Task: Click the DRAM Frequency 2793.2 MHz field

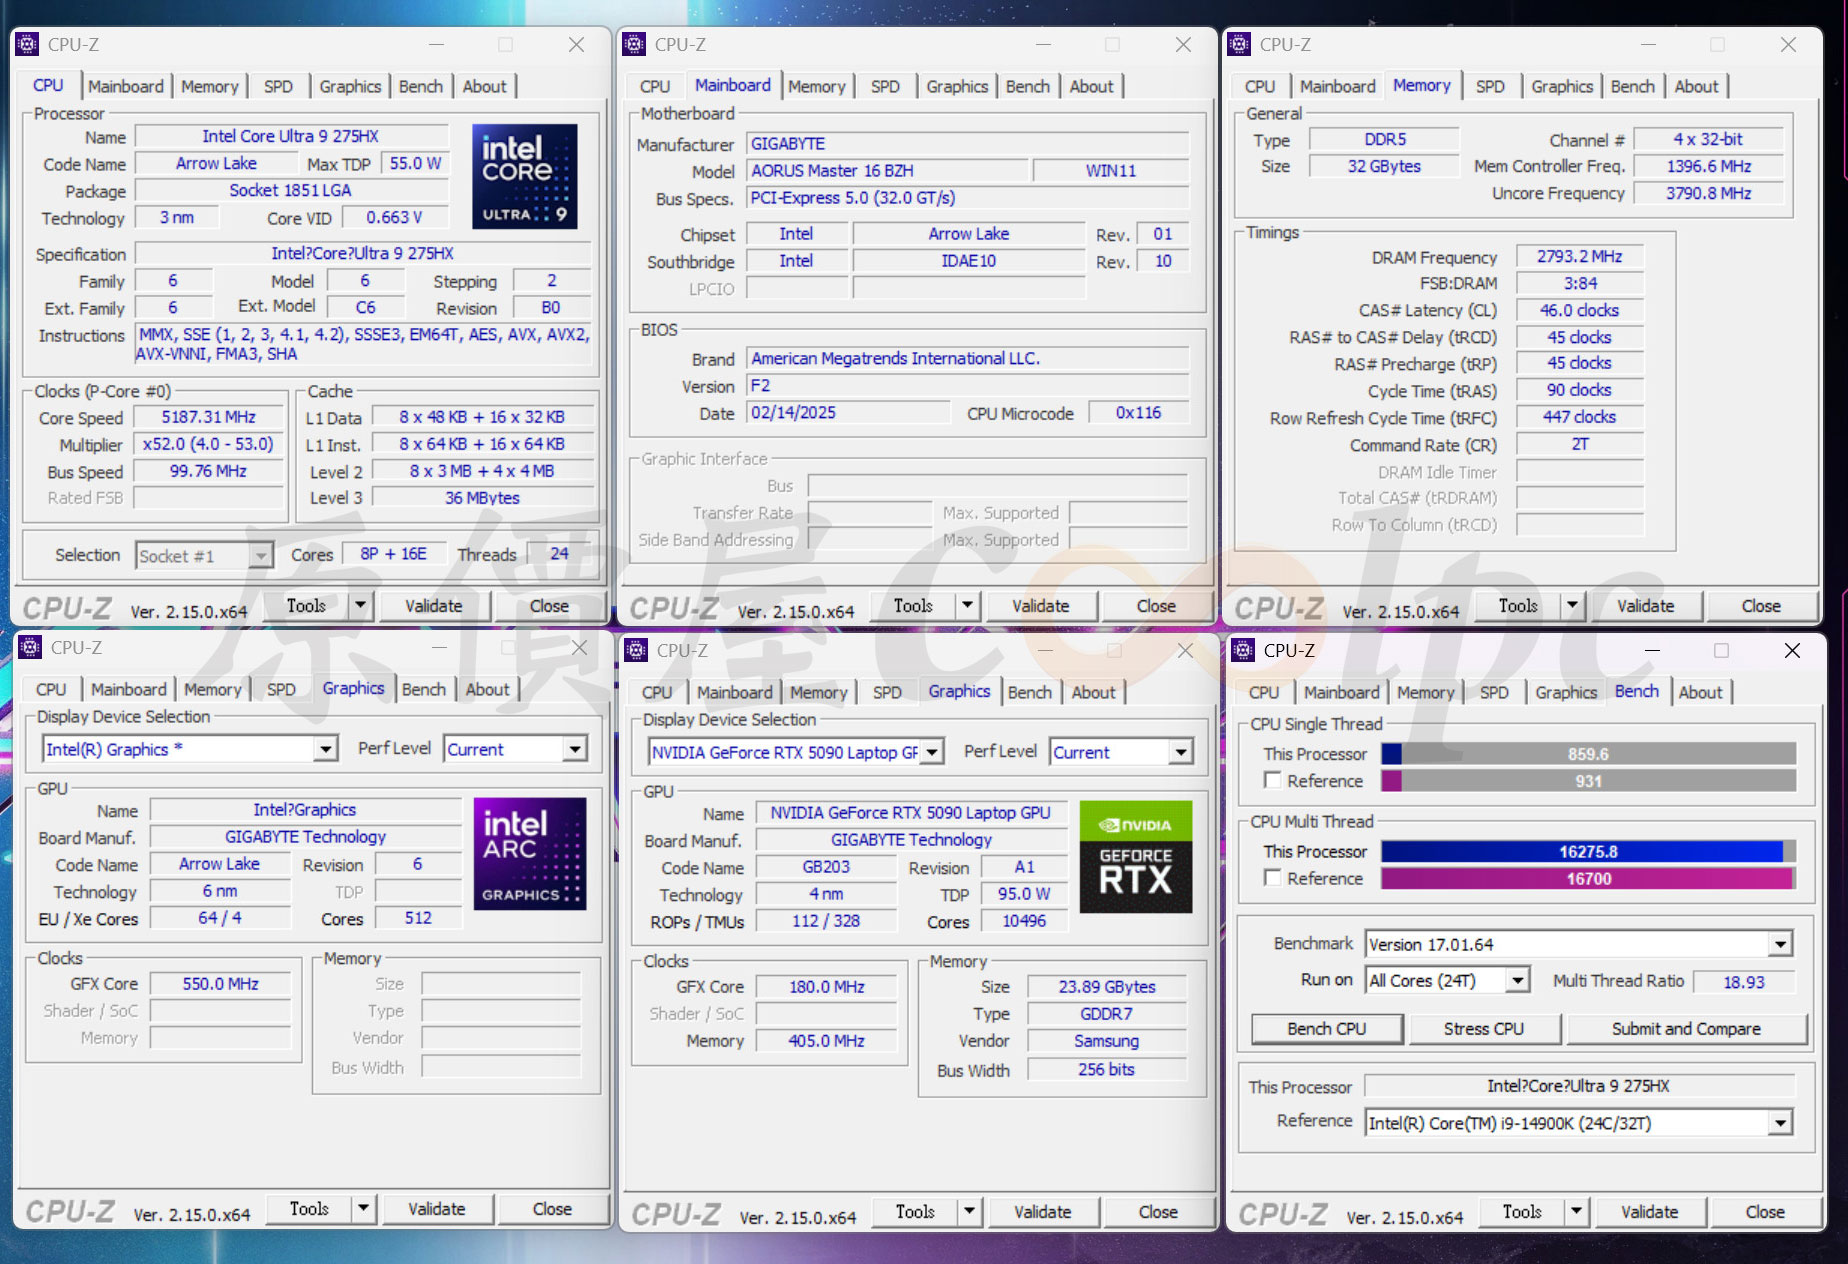Action: (1580, 256)
